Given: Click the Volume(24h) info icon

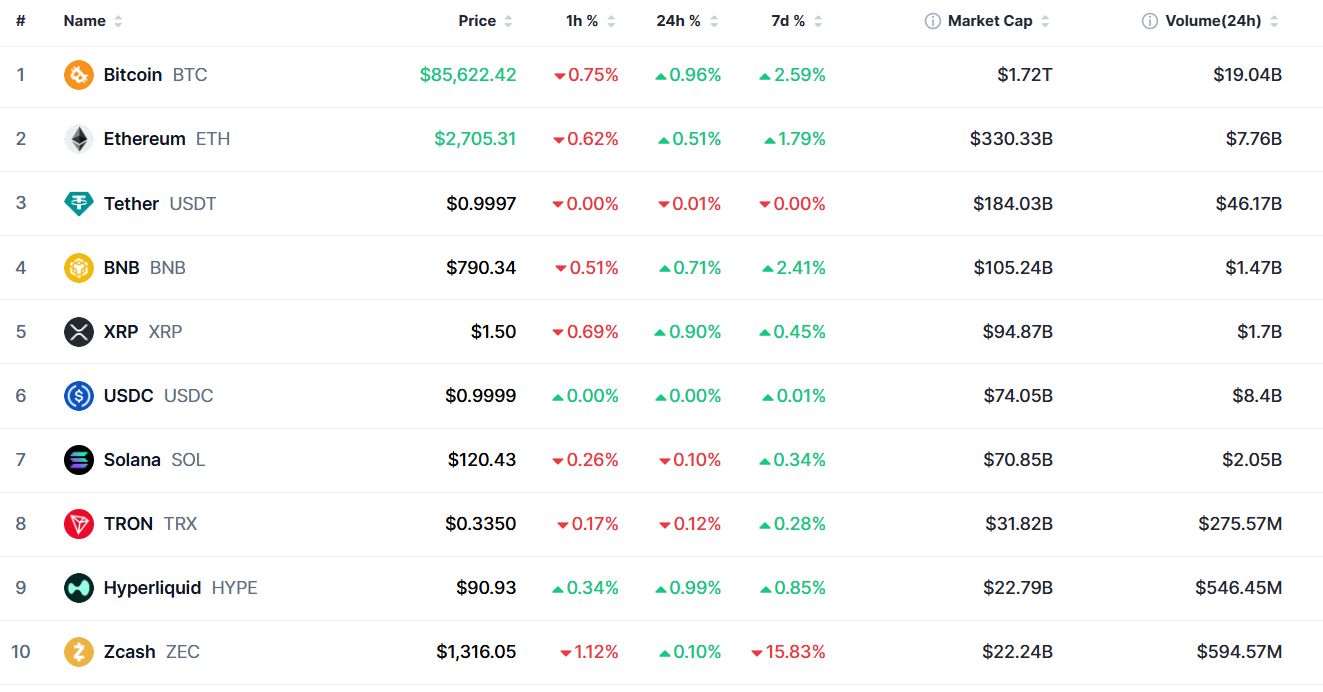Looking at the screenshot, I should (1150, 21).
